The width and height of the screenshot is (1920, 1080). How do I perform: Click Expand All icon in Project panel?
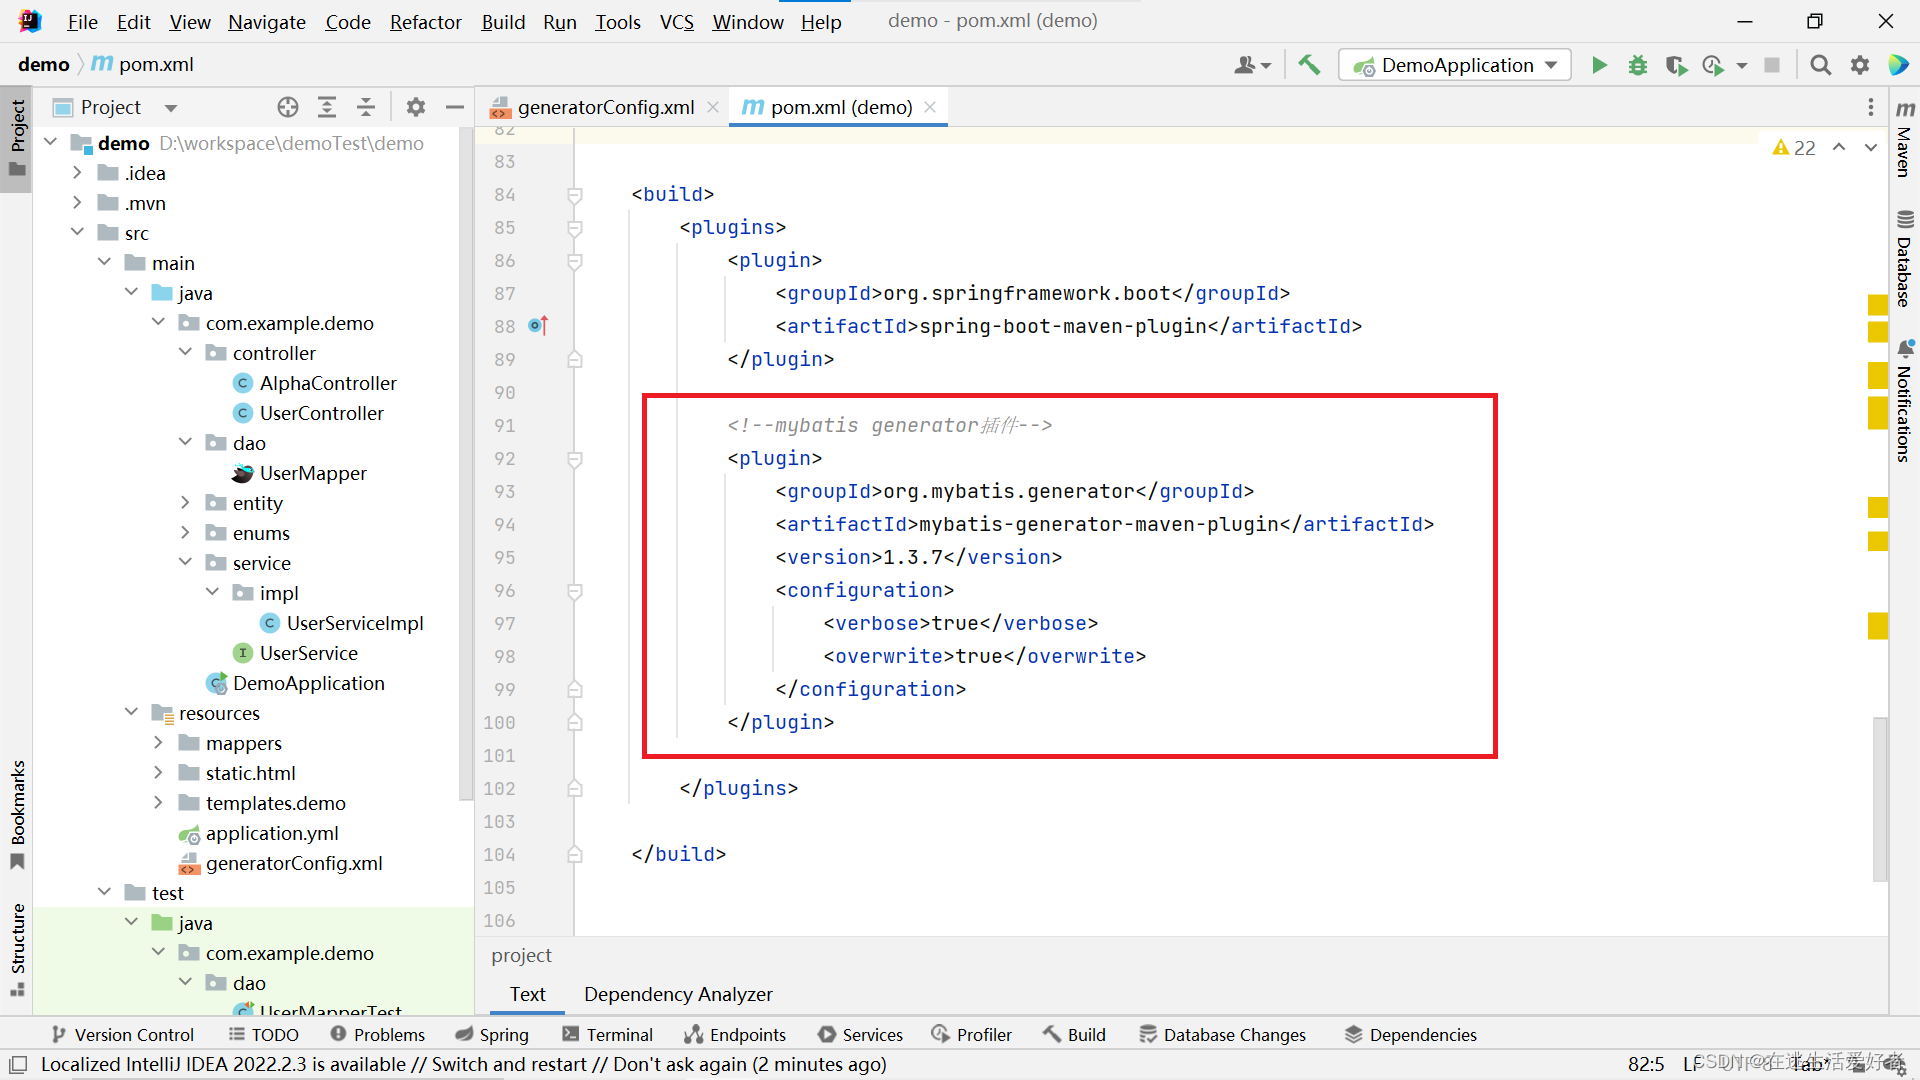click(x=327, y=107)
